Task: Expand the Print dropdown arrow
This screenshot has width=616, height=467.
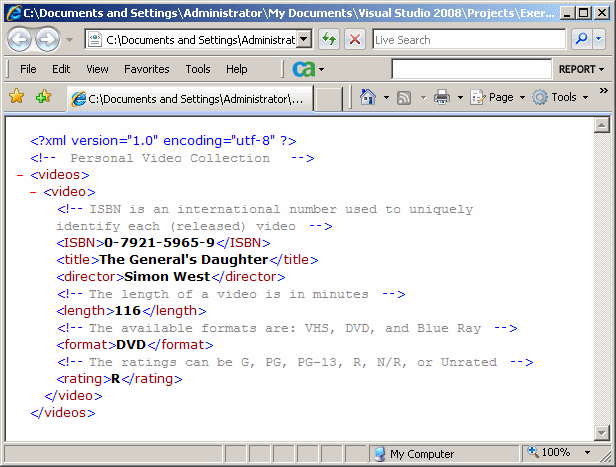Action: 460,97
